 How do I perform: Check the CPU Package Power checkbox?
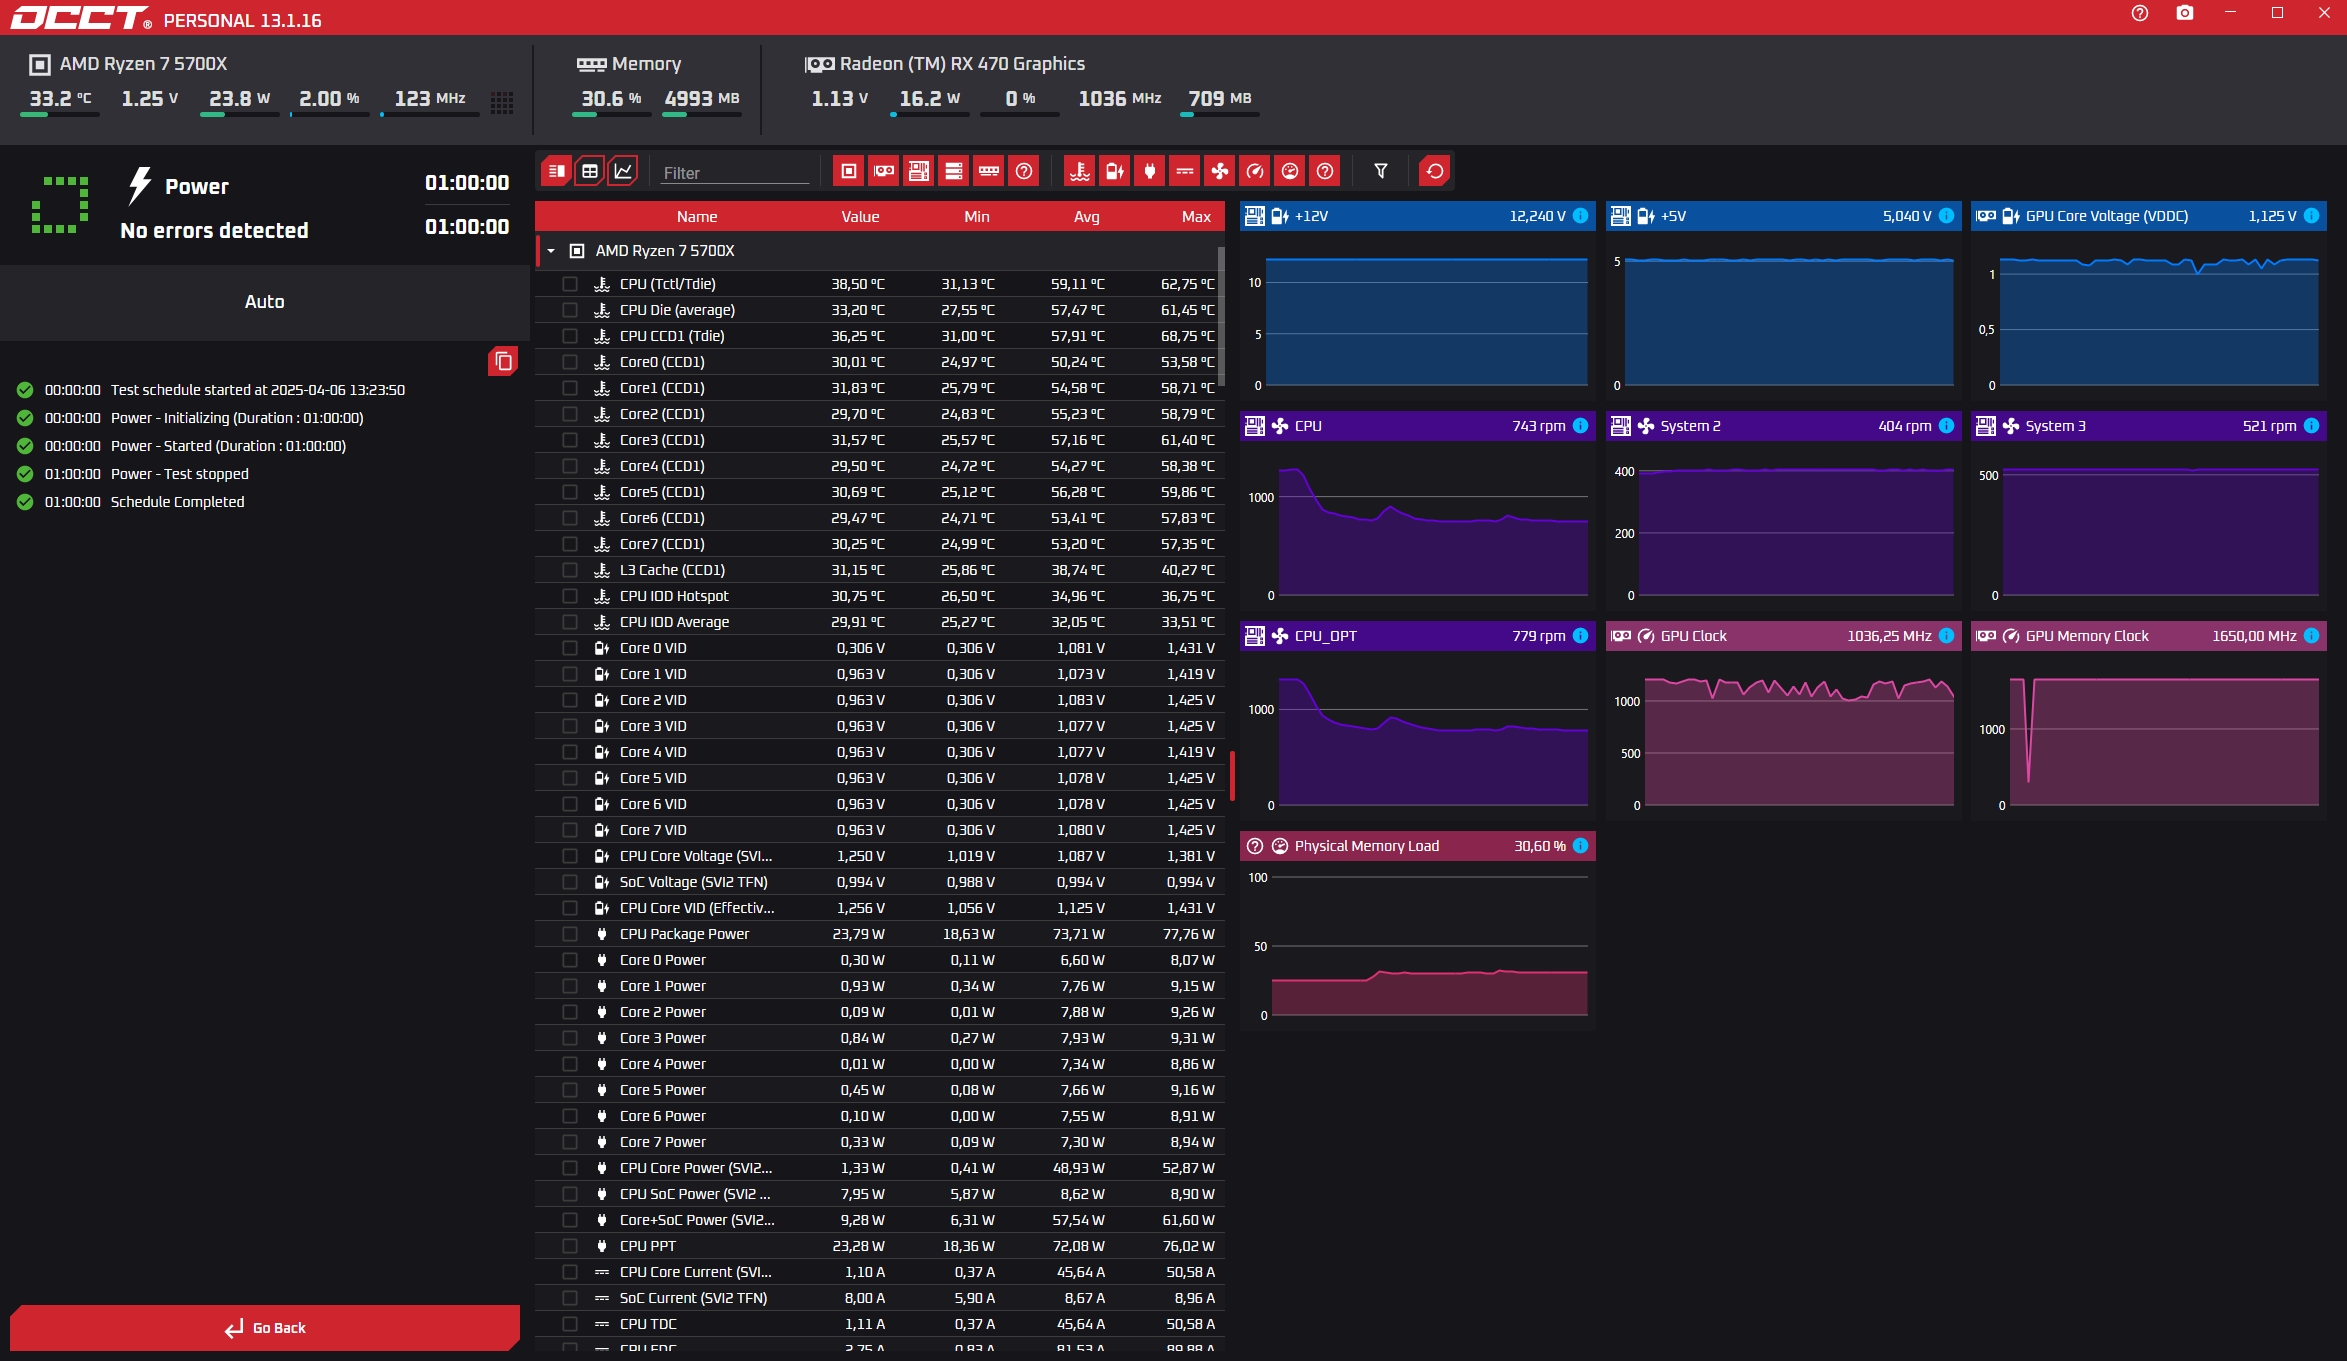point(570,934)
